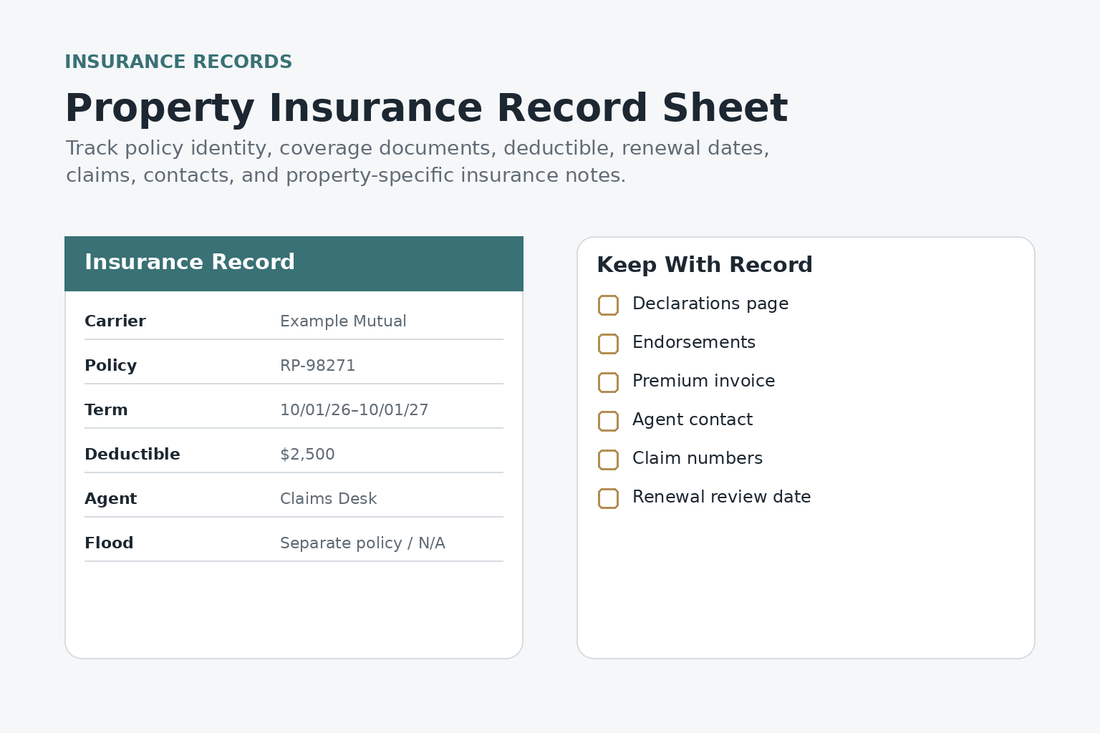Click the Agent contact item text
1100x733 pixels.
click(x=692, y=419)
